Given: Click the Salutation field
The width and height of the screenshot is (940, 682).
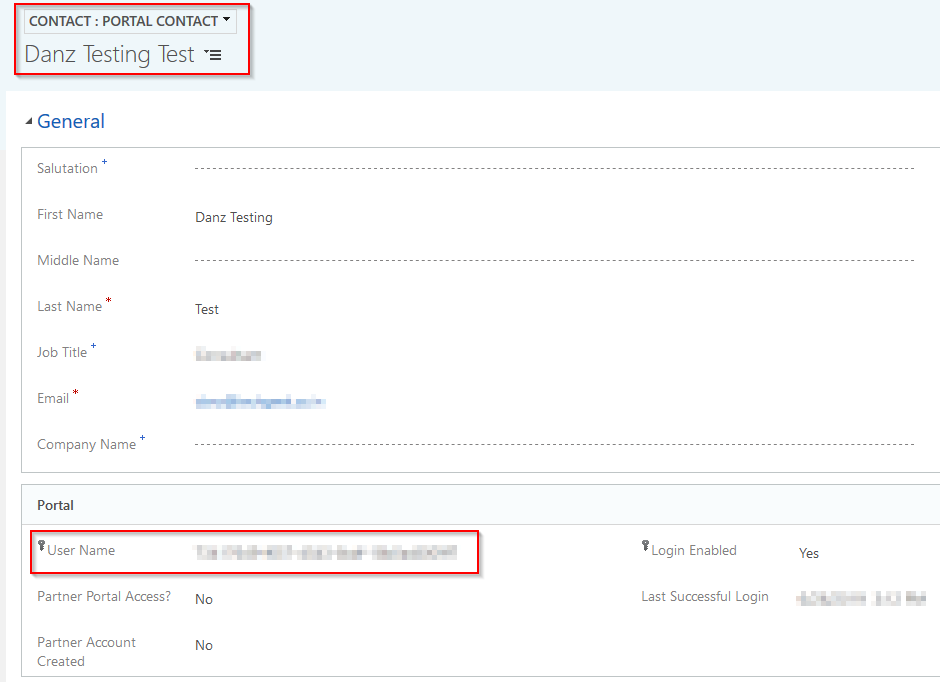Looking at the screenshot, I should point(553,168).
